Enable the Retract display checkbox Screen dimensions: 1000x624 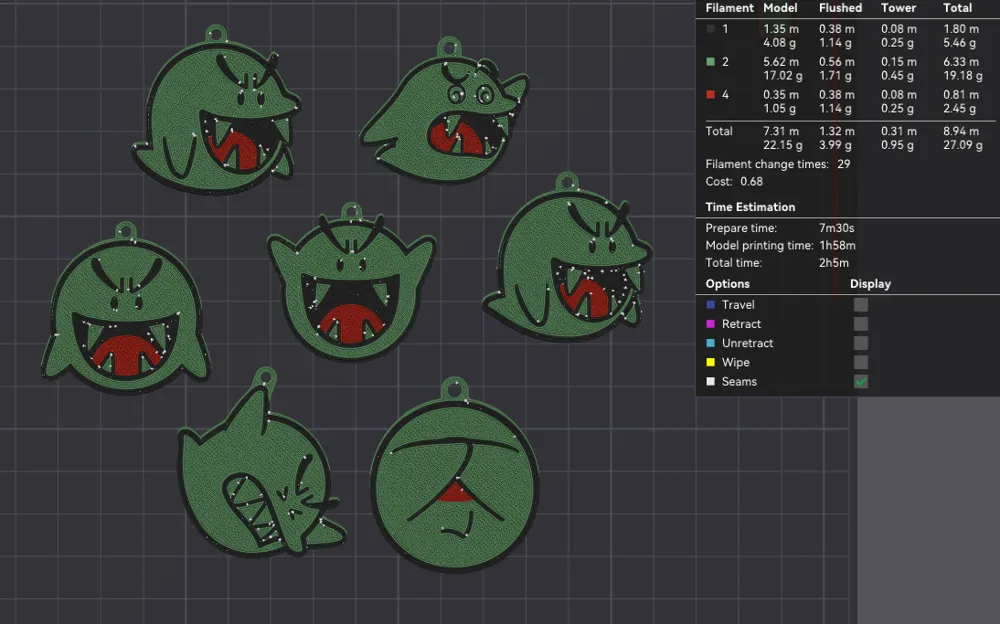(860, 324)
